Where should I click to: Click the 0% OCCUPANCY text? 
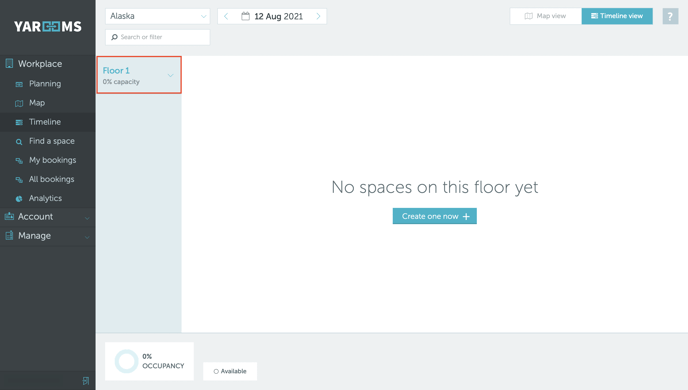coord(163,361)
